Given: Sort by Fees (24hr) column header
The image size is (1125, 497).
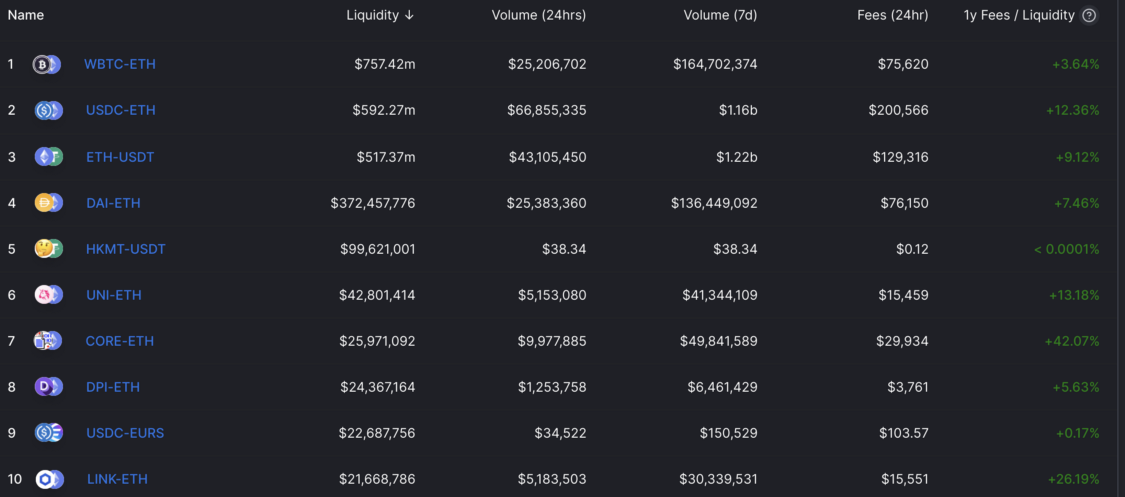Looking at the screenshot, I should (x=893, y=15).
